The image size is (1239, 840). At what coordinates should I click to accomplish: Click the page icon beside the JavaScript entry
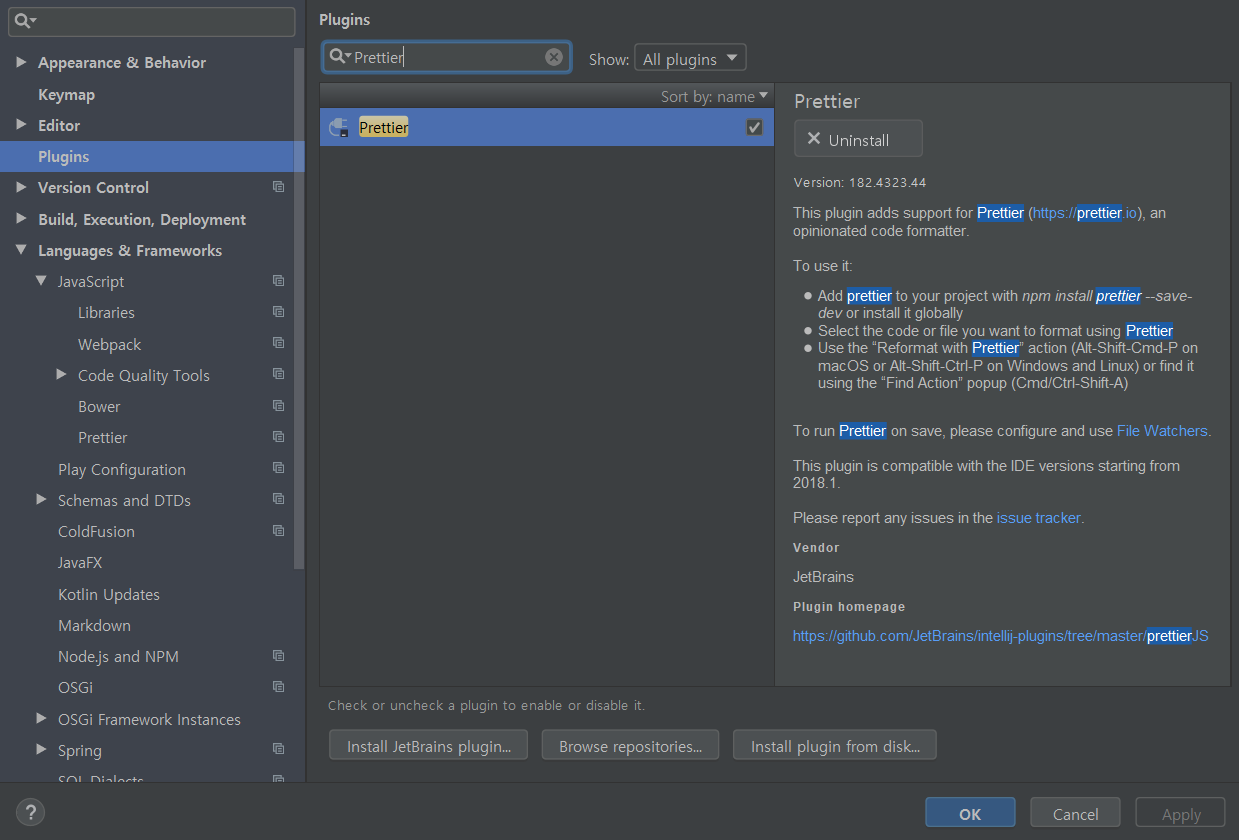(278, 280)
